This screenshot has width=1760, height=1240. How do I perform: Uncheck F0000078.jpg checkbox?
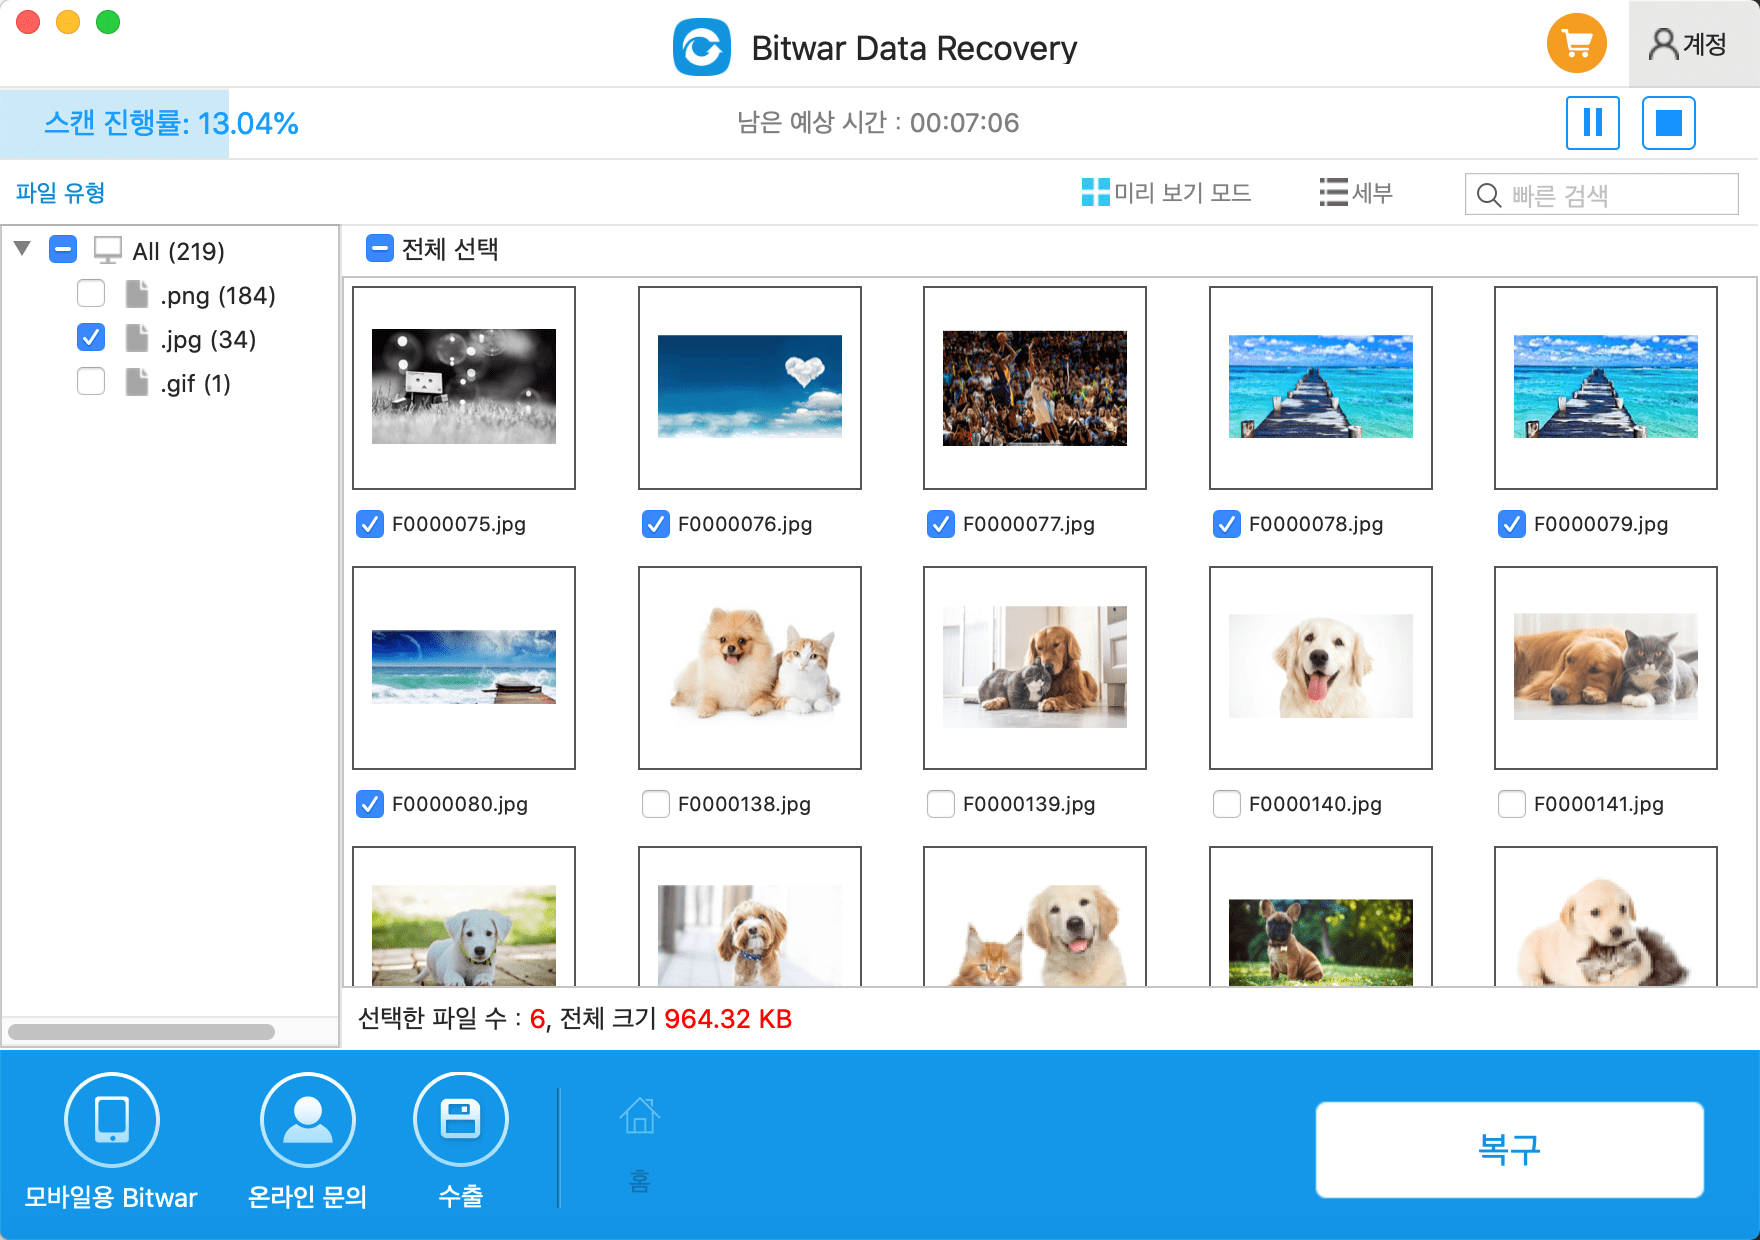[x=1227, y=524]
